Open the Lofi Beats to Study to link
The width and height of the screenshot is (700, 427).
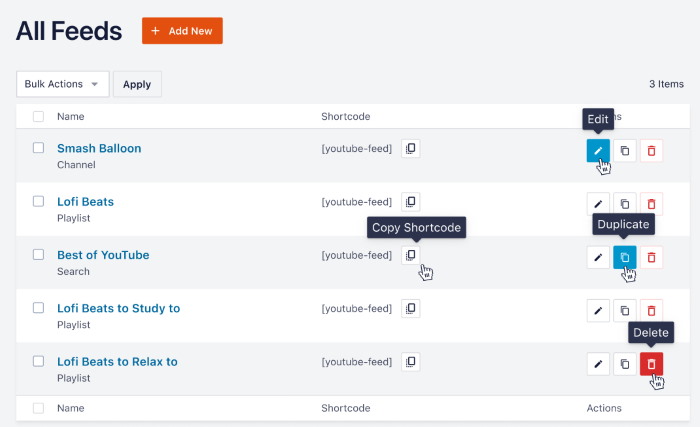click(118, 308)
